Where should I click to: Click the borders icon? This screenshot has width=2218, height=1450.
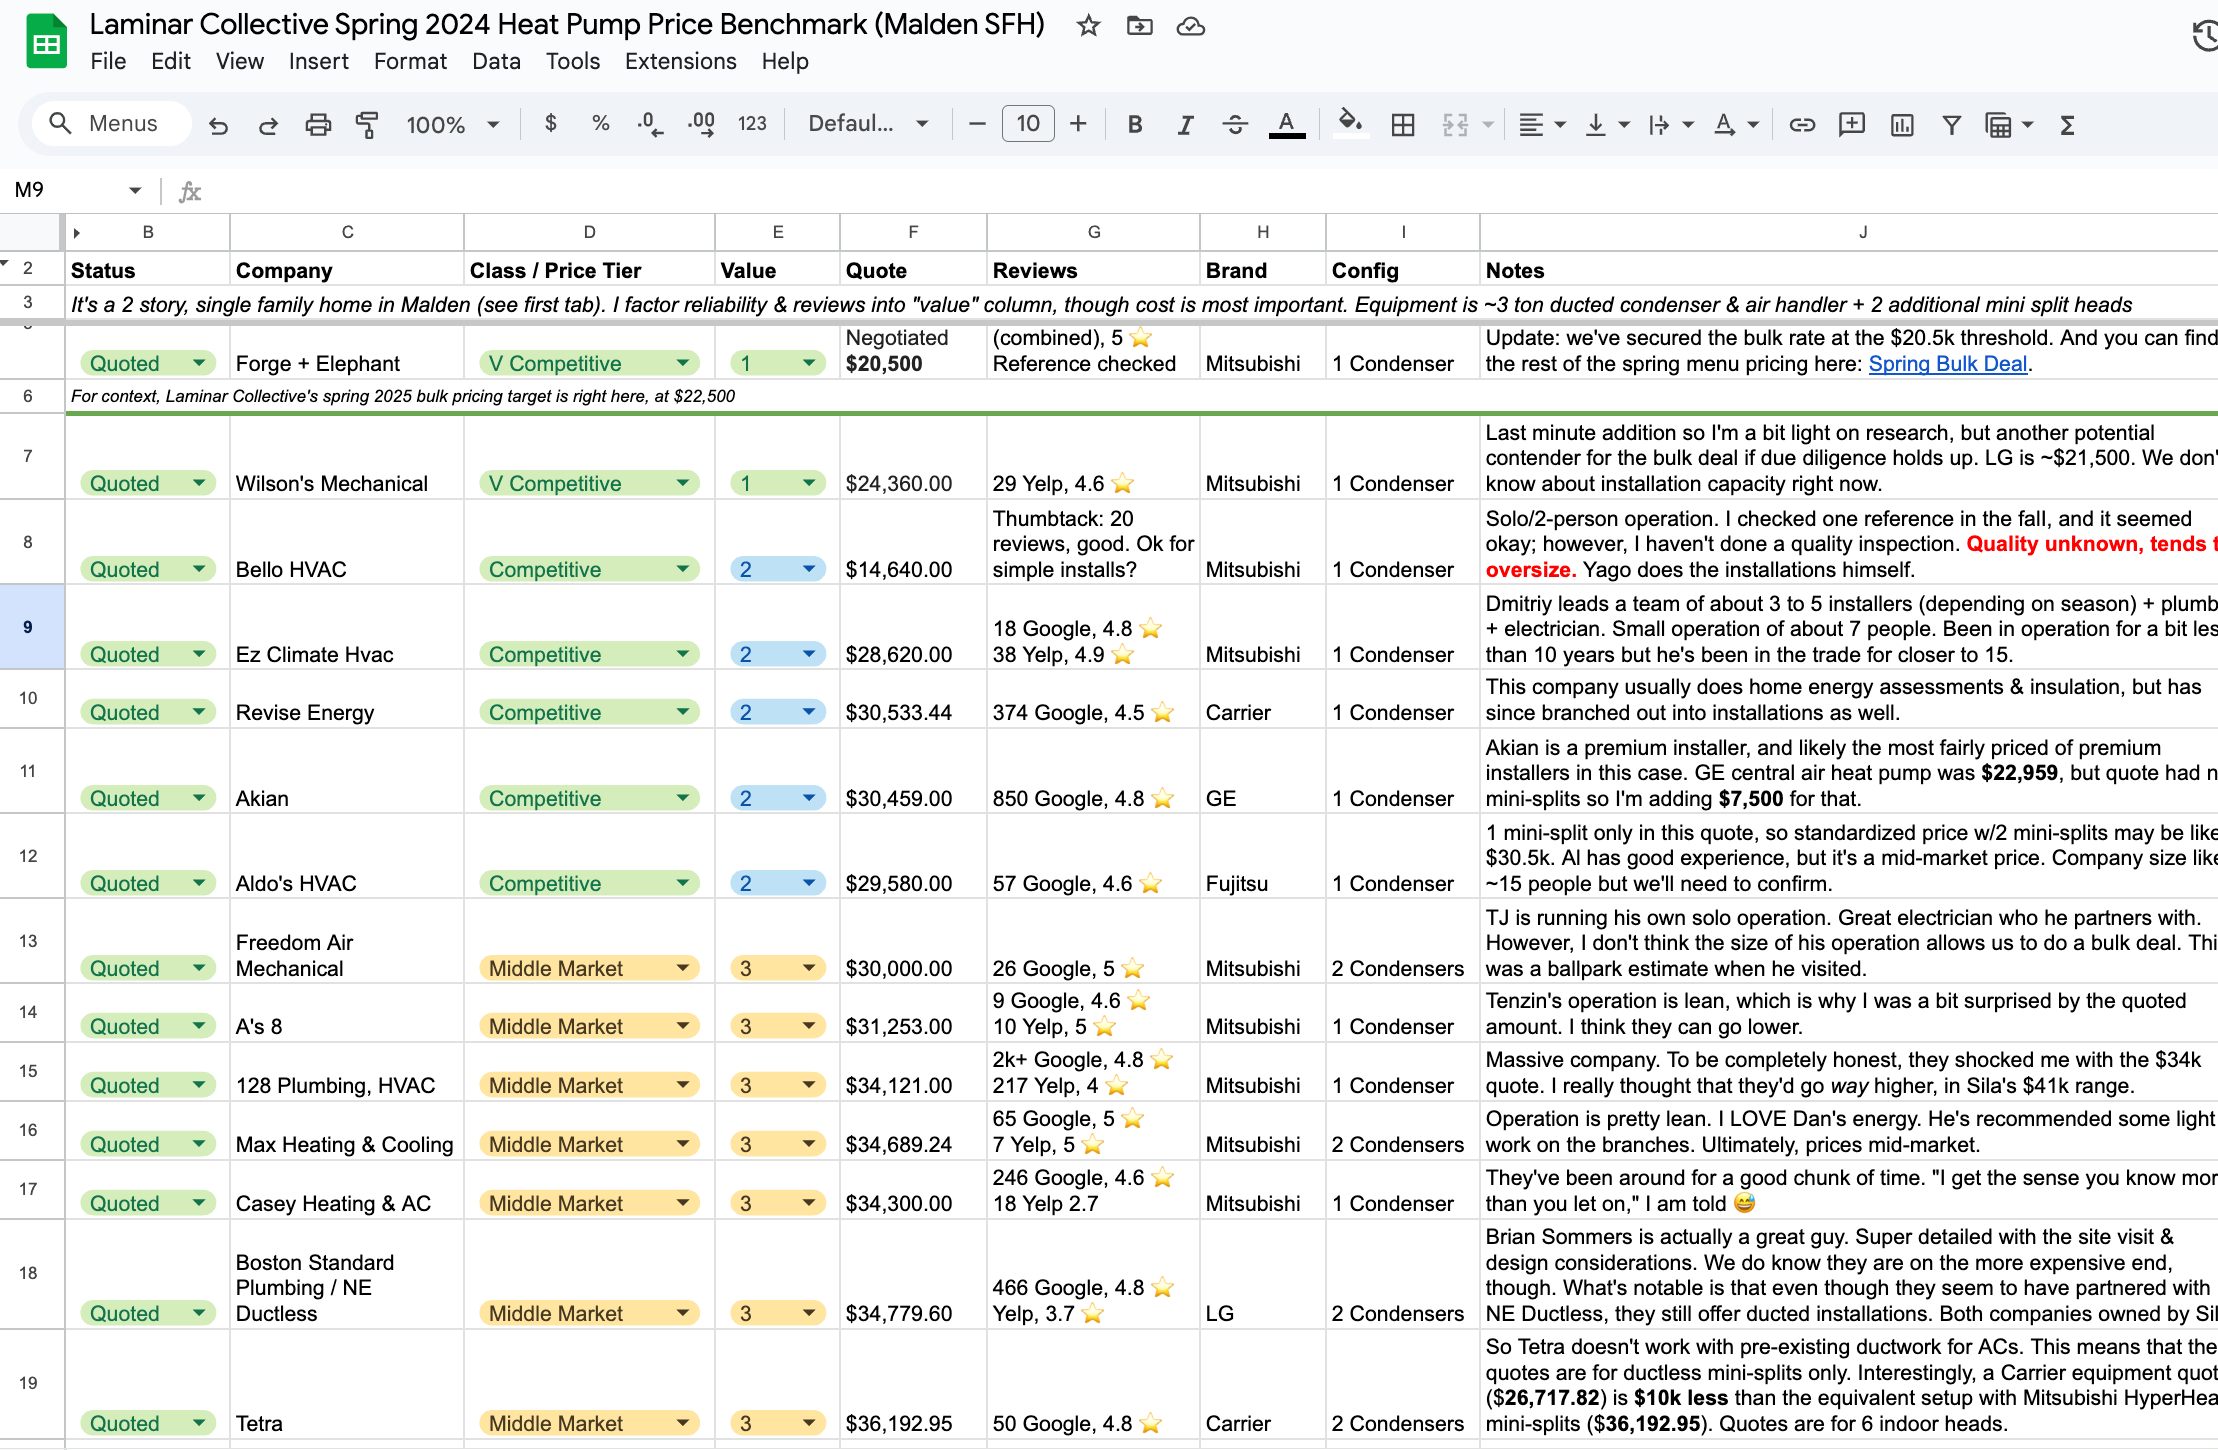[x=1403, y=124]
